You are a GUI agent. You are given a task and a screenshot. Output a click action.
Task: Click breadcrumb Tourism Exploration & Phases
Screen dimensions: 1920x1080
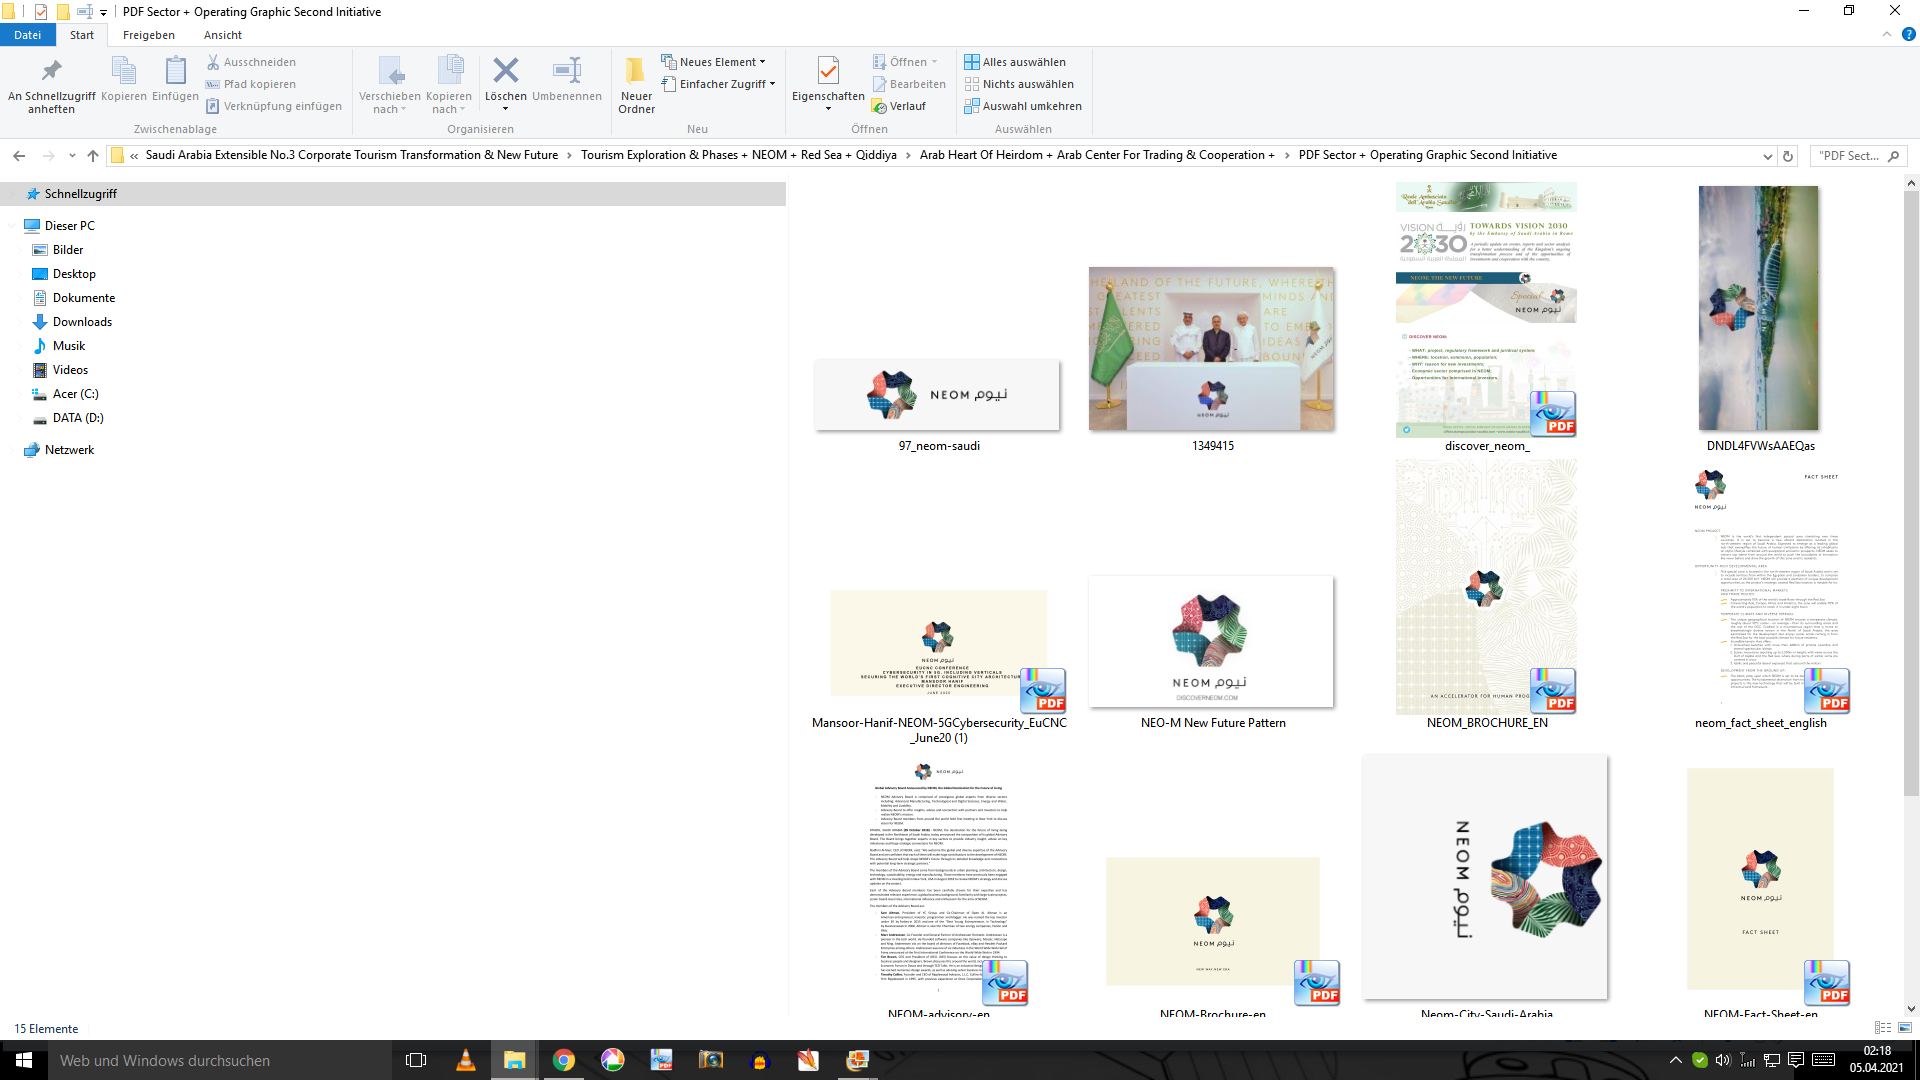click(x=739, y=155)
